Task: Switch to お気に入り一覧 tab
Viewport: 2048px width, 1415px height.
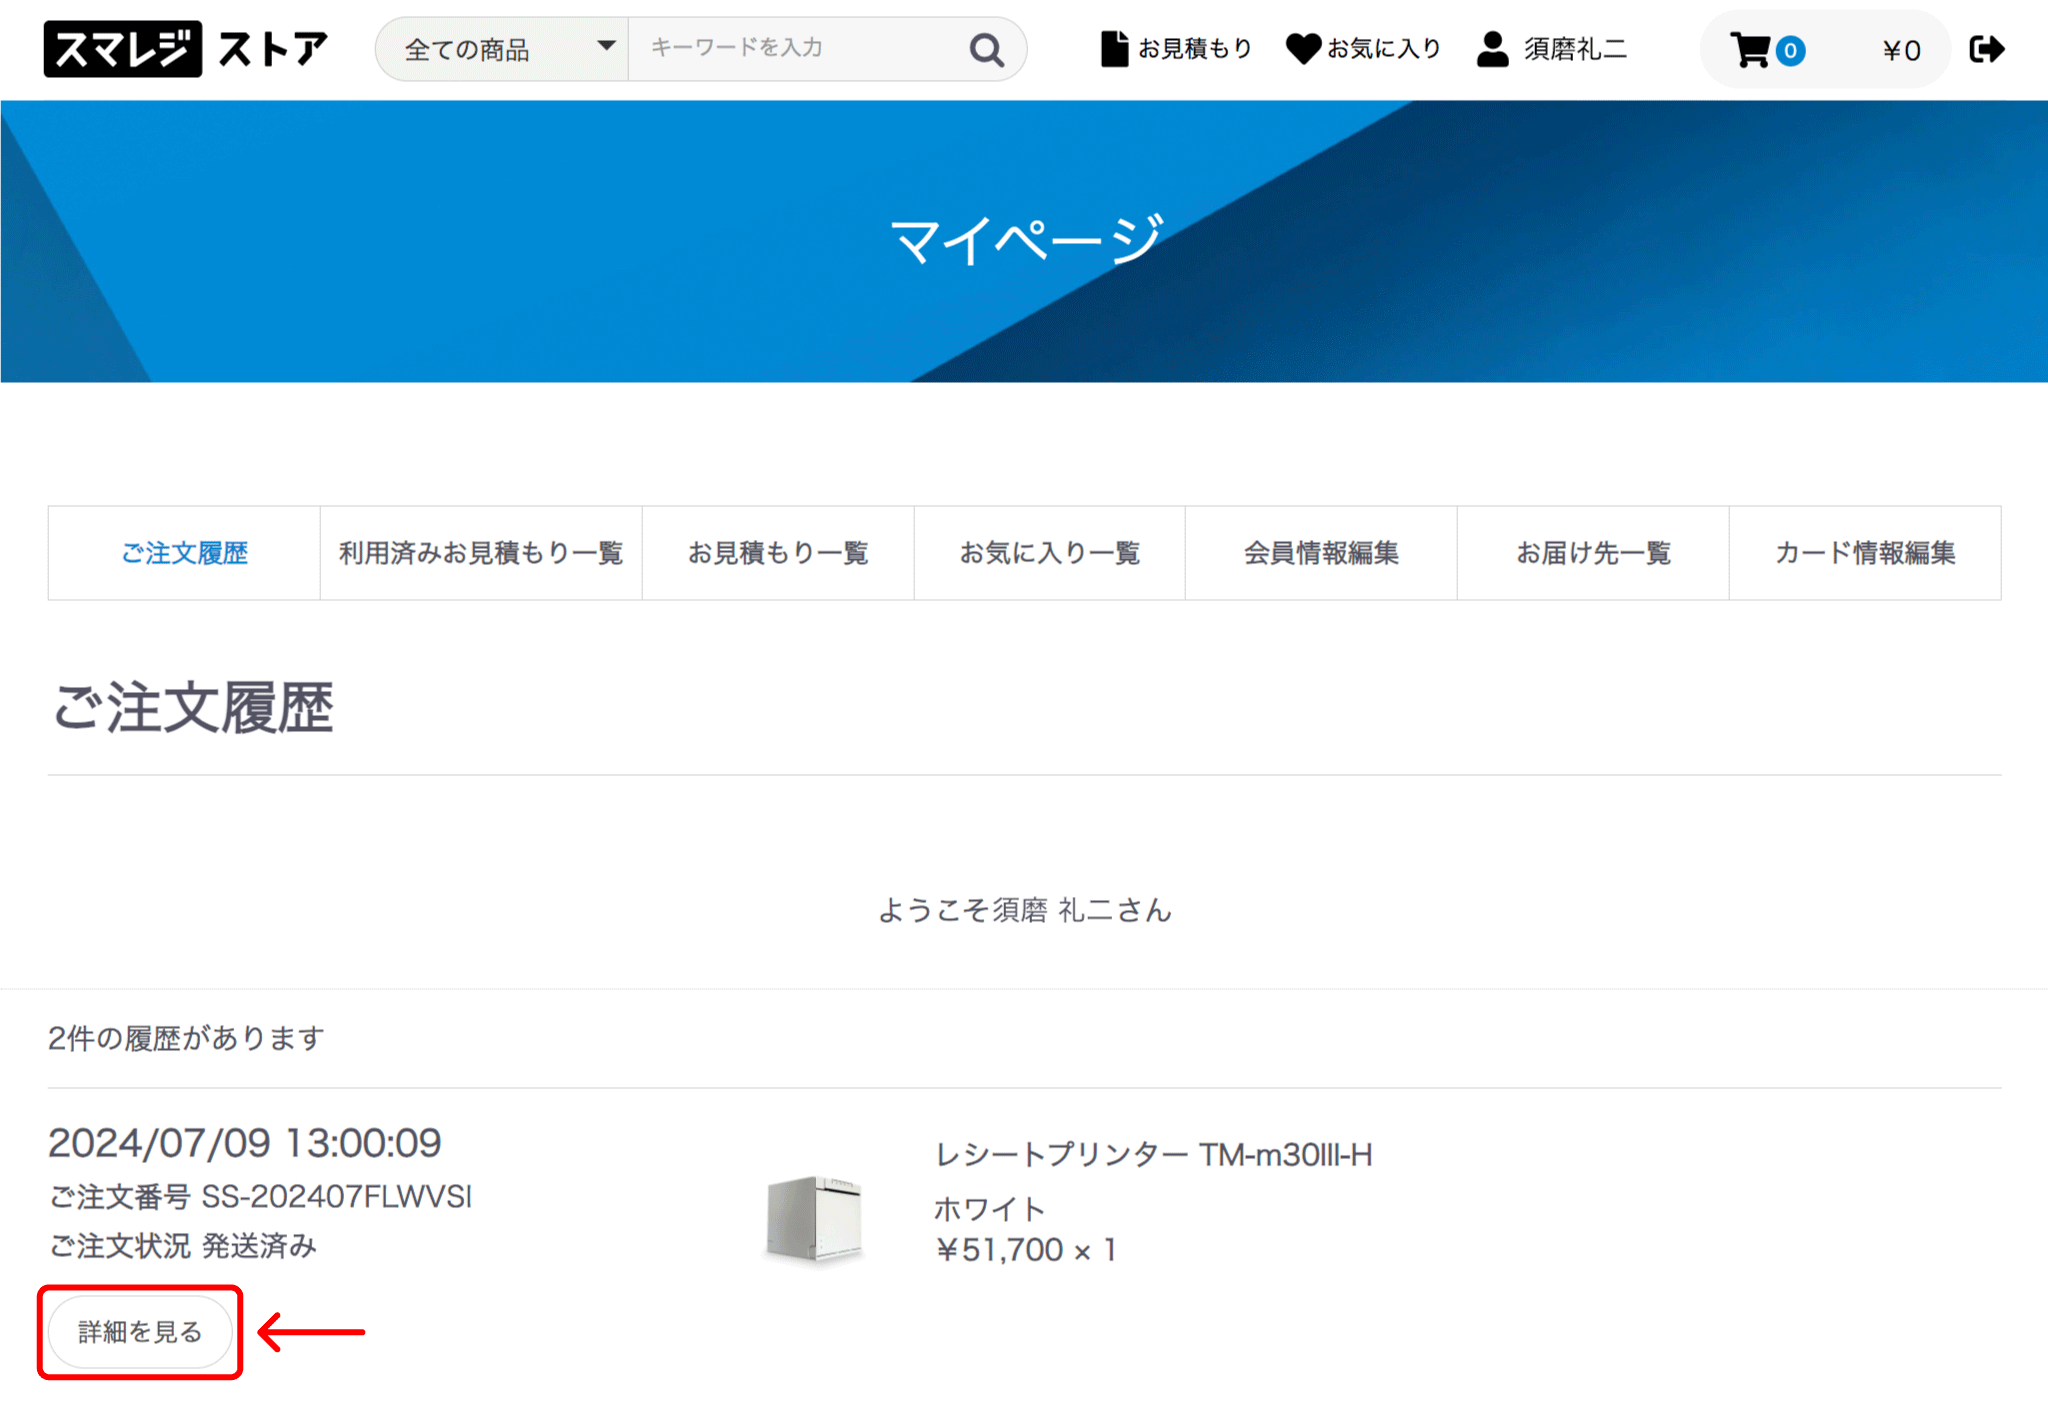Action: (1050, 553)
